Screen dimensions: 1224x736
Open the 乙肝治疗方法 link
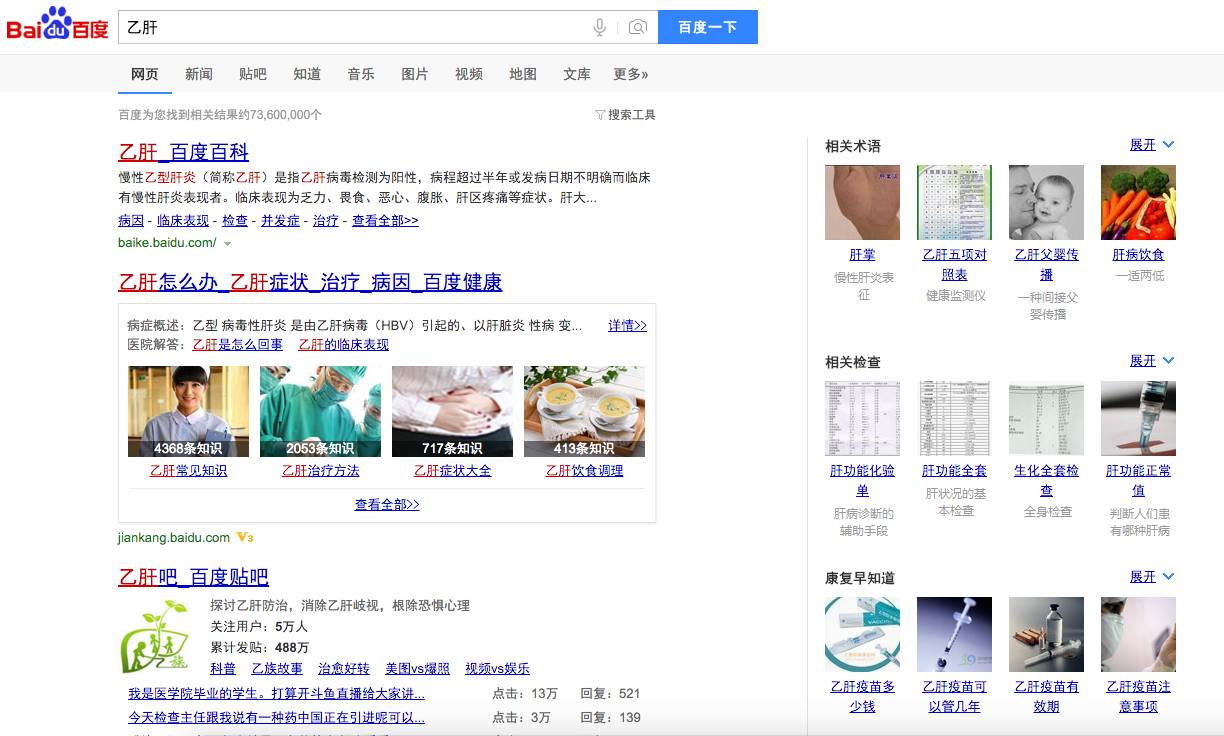320,471
